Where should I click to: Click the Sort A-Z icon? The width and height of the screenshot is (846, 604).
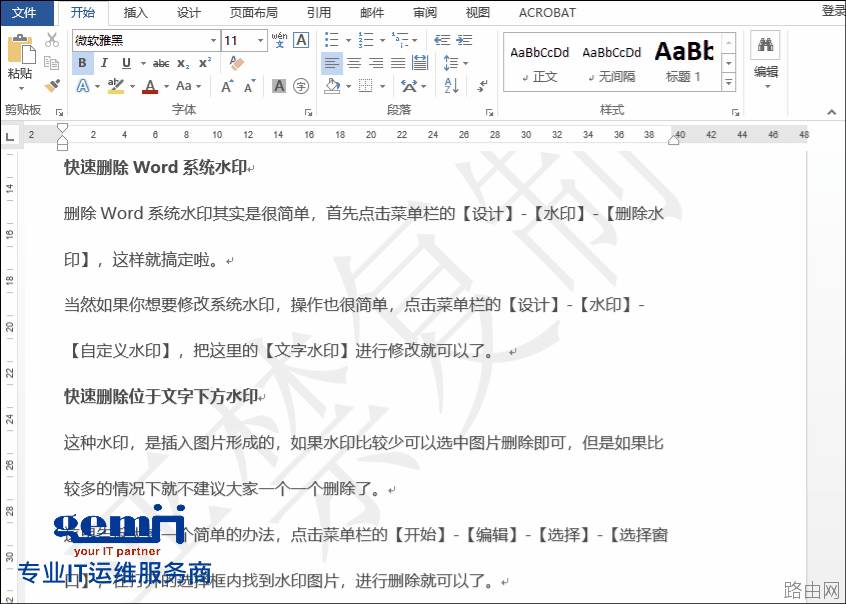[x=451, y=86]
